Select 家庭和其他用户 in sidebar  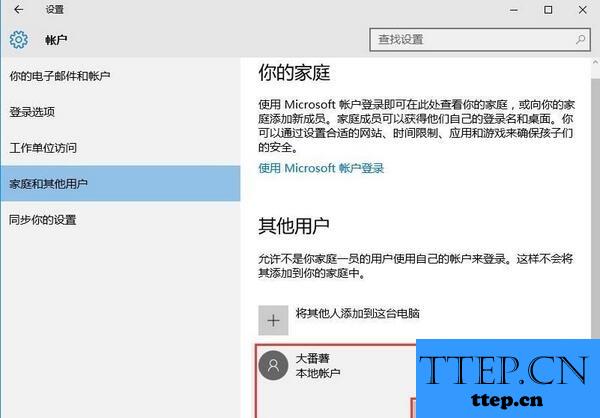[x=120, y=183]
